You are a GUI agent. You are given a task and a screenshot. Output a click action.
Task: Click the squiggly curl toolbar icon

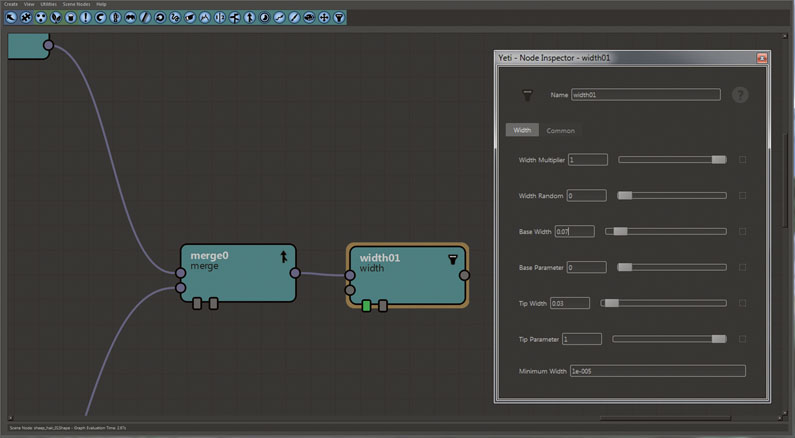[175, 18]
